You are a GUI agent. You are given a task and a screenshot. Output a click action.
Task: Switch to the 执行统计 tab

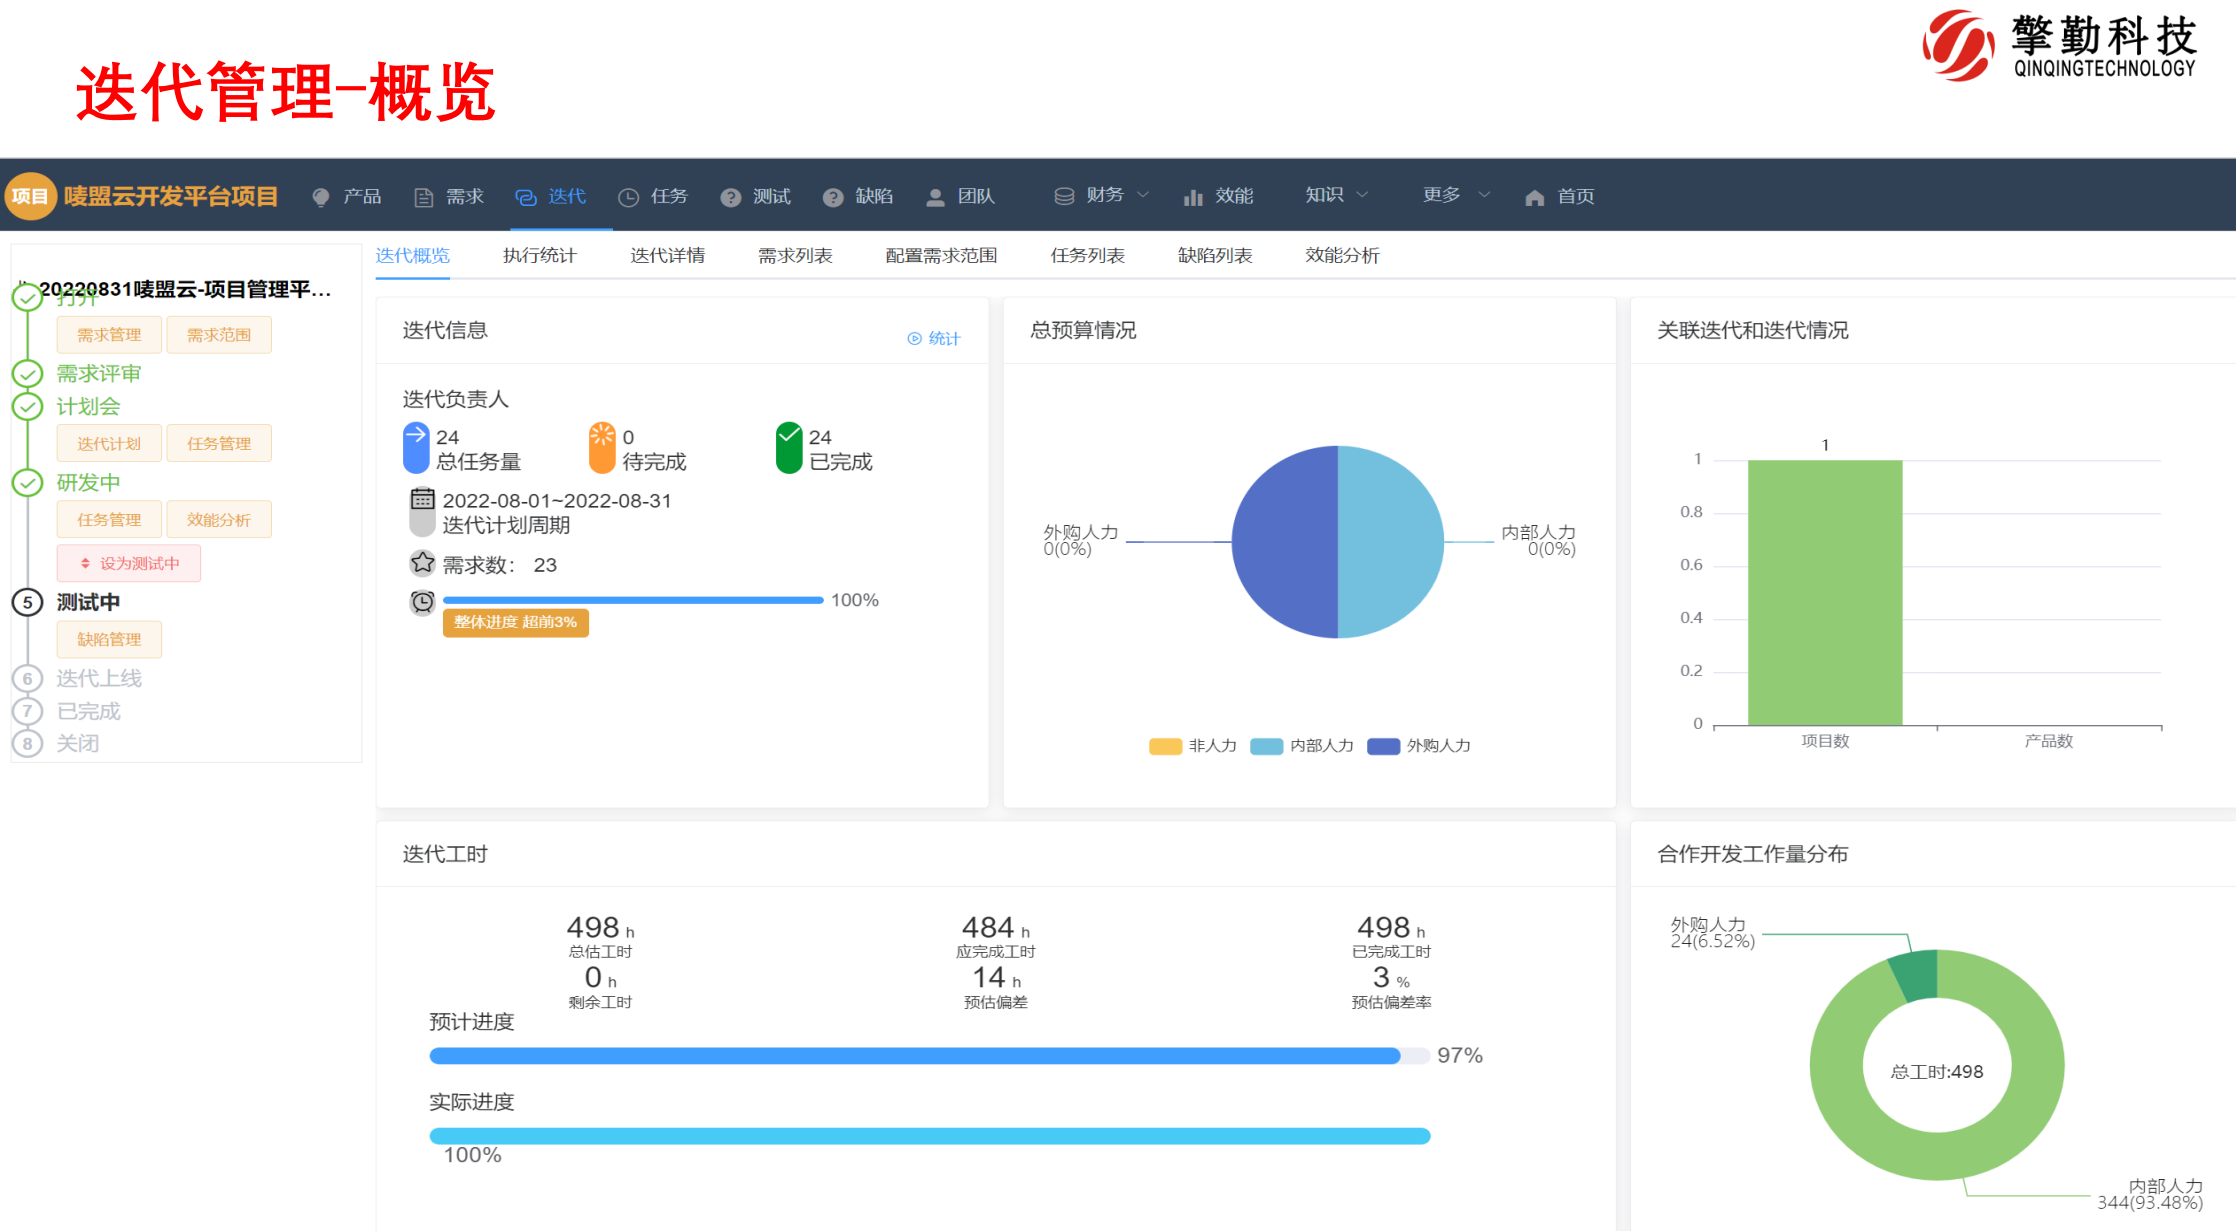[539, 256]
